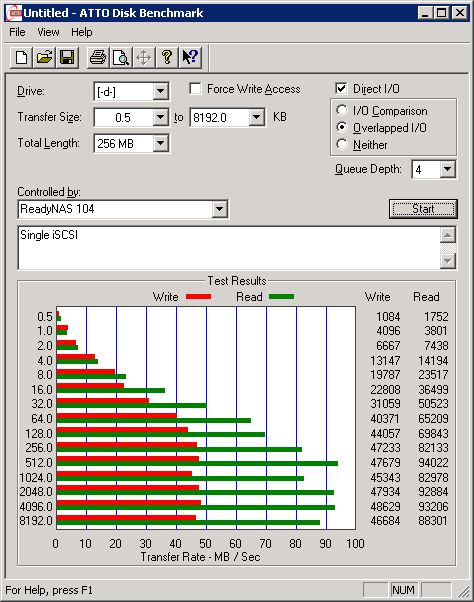Open Print Preview magnifier icon
The image size is (474, 602).
click(x=121, y=58)
